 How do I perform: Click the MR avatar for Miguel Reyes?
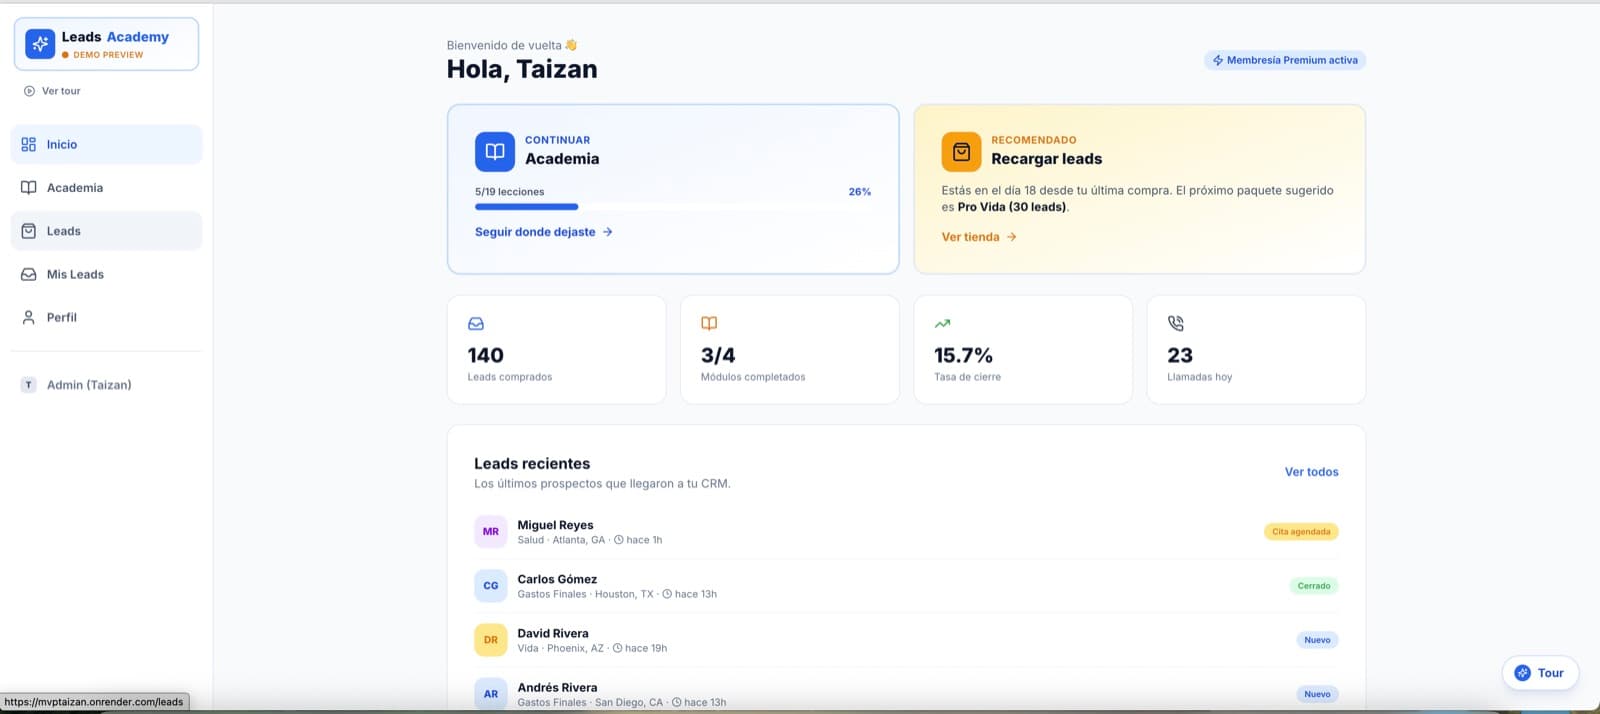click(491, 532)
